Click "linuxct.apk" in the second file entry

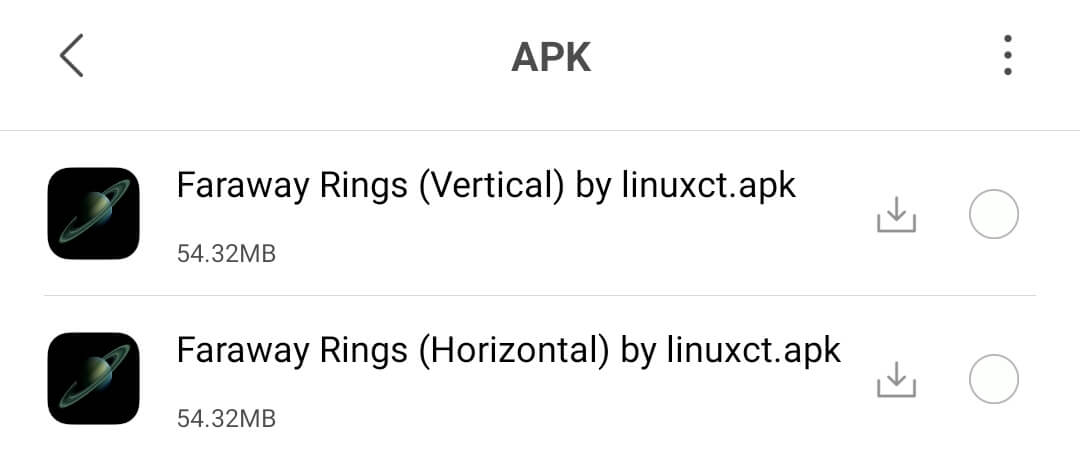[x=754, y=351]
